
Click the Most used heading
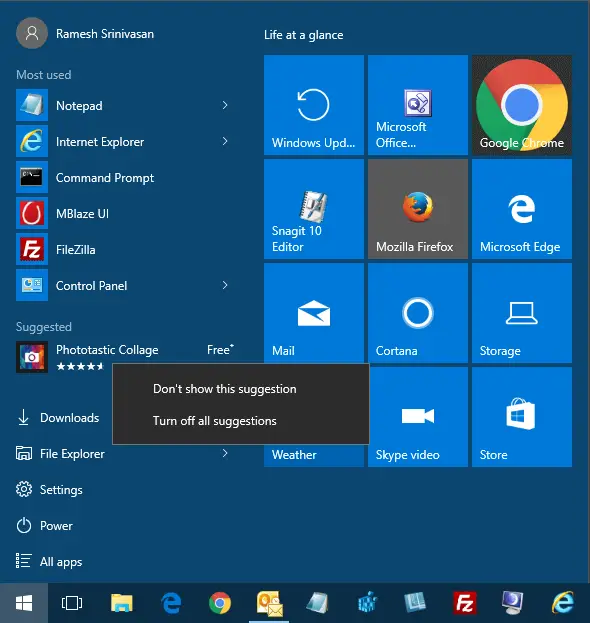coord(44,75)
